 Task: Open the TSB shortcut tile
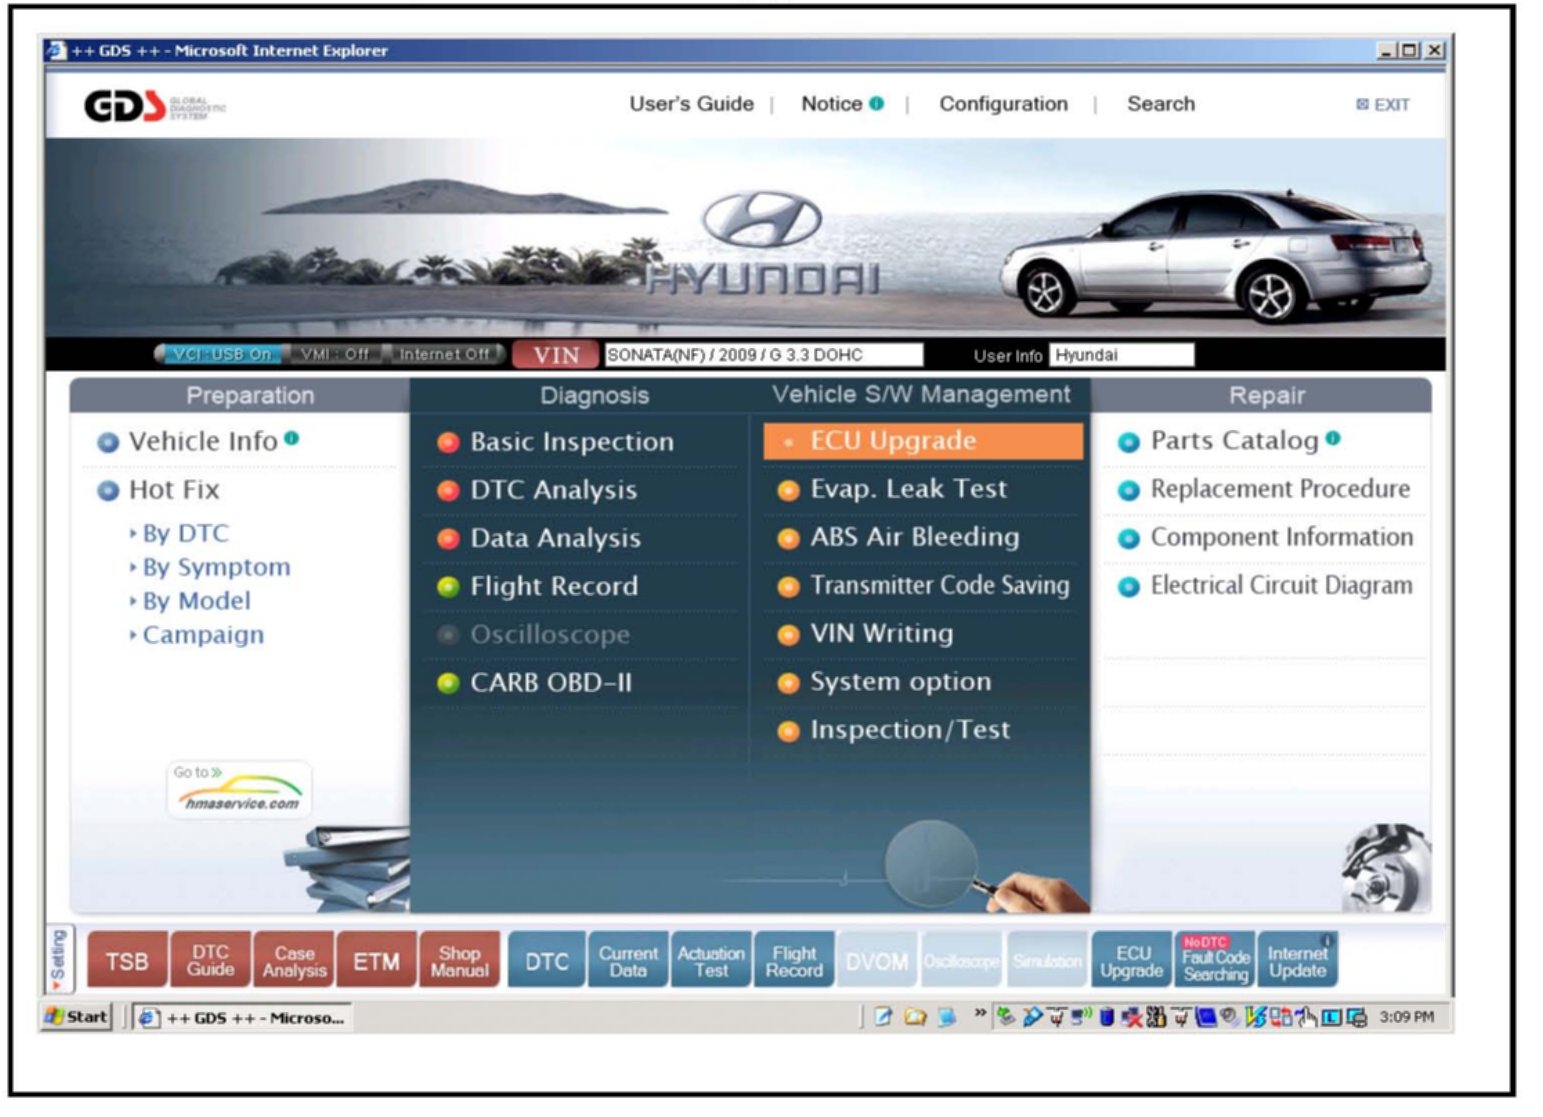pos(127,961)
